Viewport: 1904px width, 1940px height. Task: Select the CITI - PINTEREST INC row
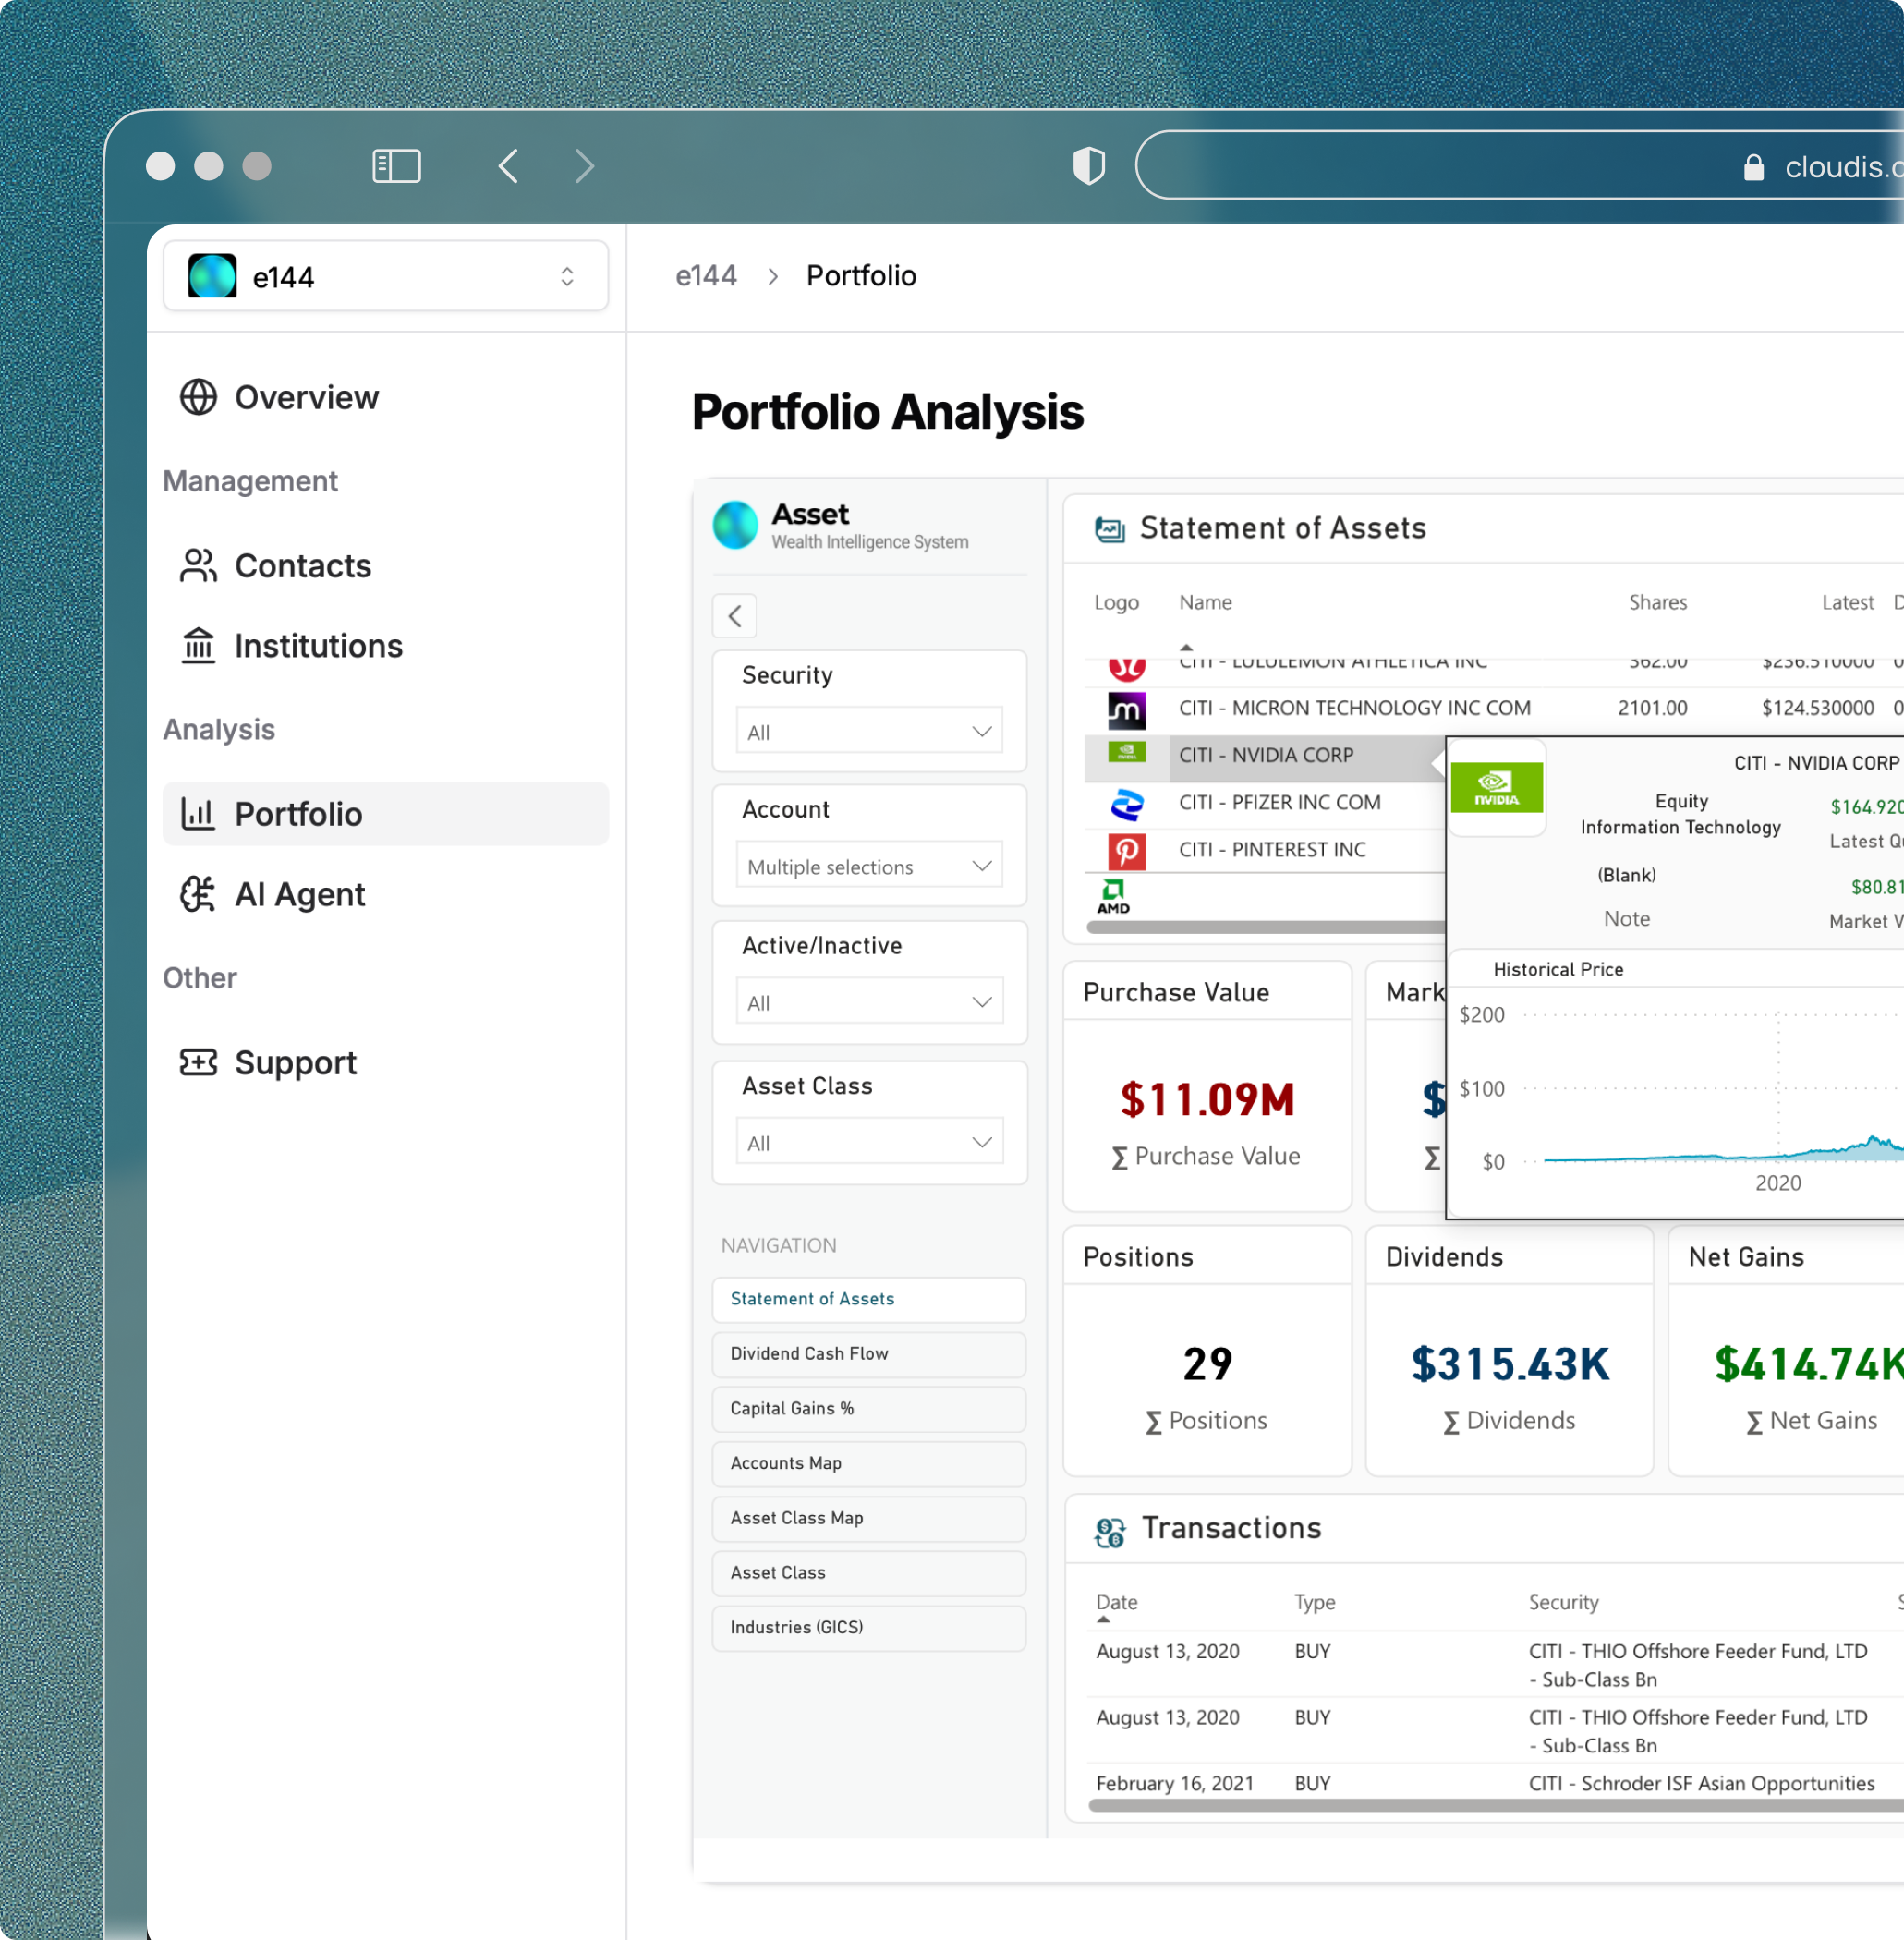click(x=1266, y=850)
